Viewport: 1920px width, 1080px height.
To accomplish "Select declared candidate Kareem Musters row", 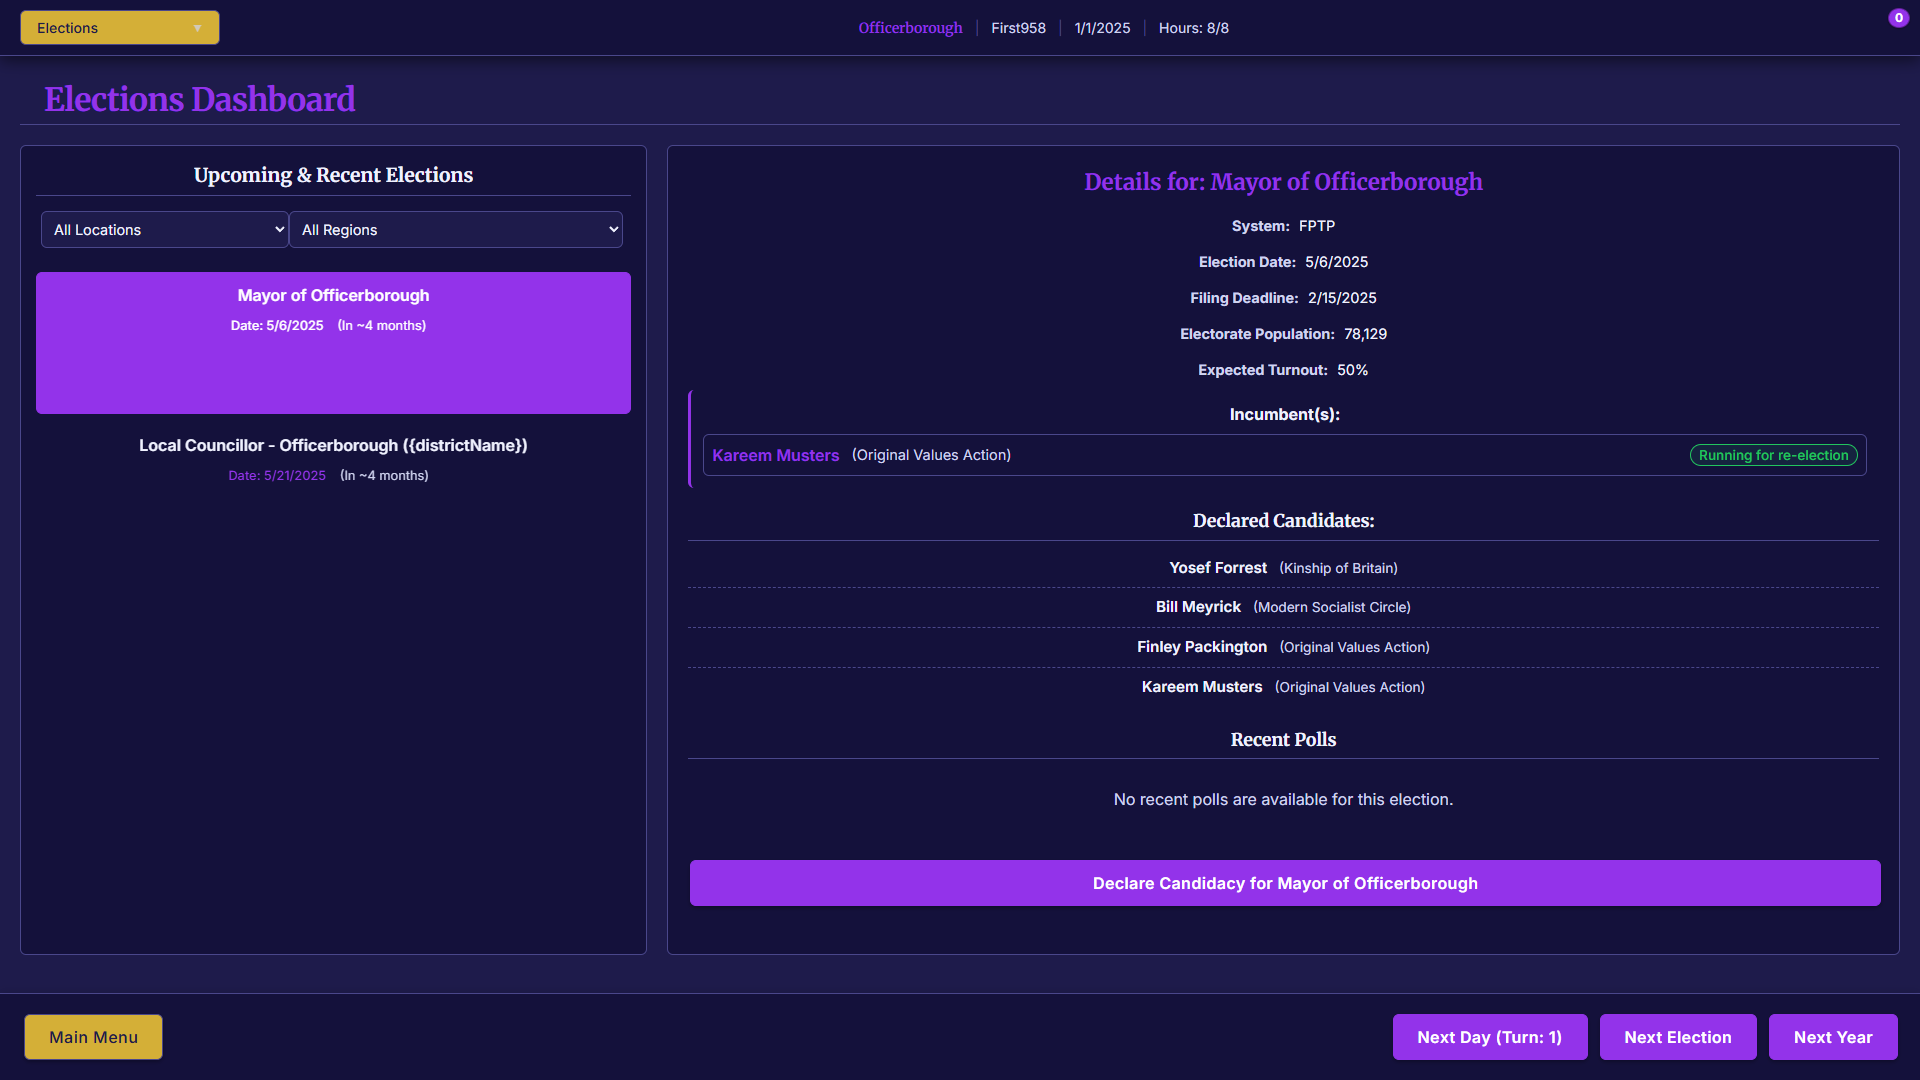I will point(1283,687).
